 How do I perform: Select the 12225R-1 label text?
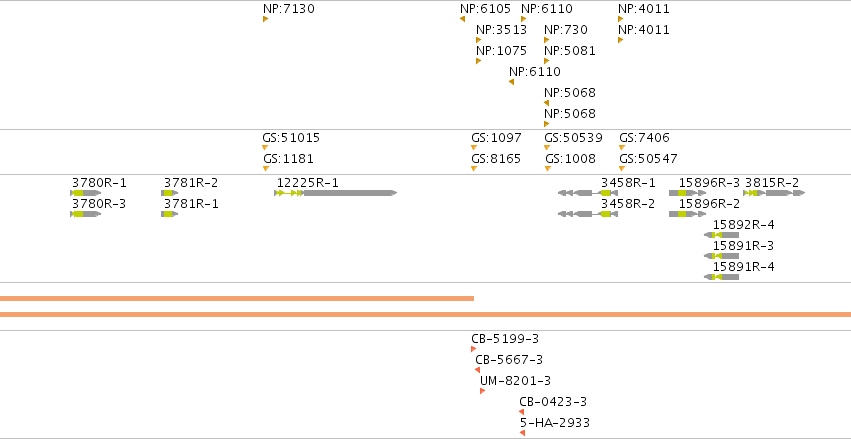tap(308, 183)
